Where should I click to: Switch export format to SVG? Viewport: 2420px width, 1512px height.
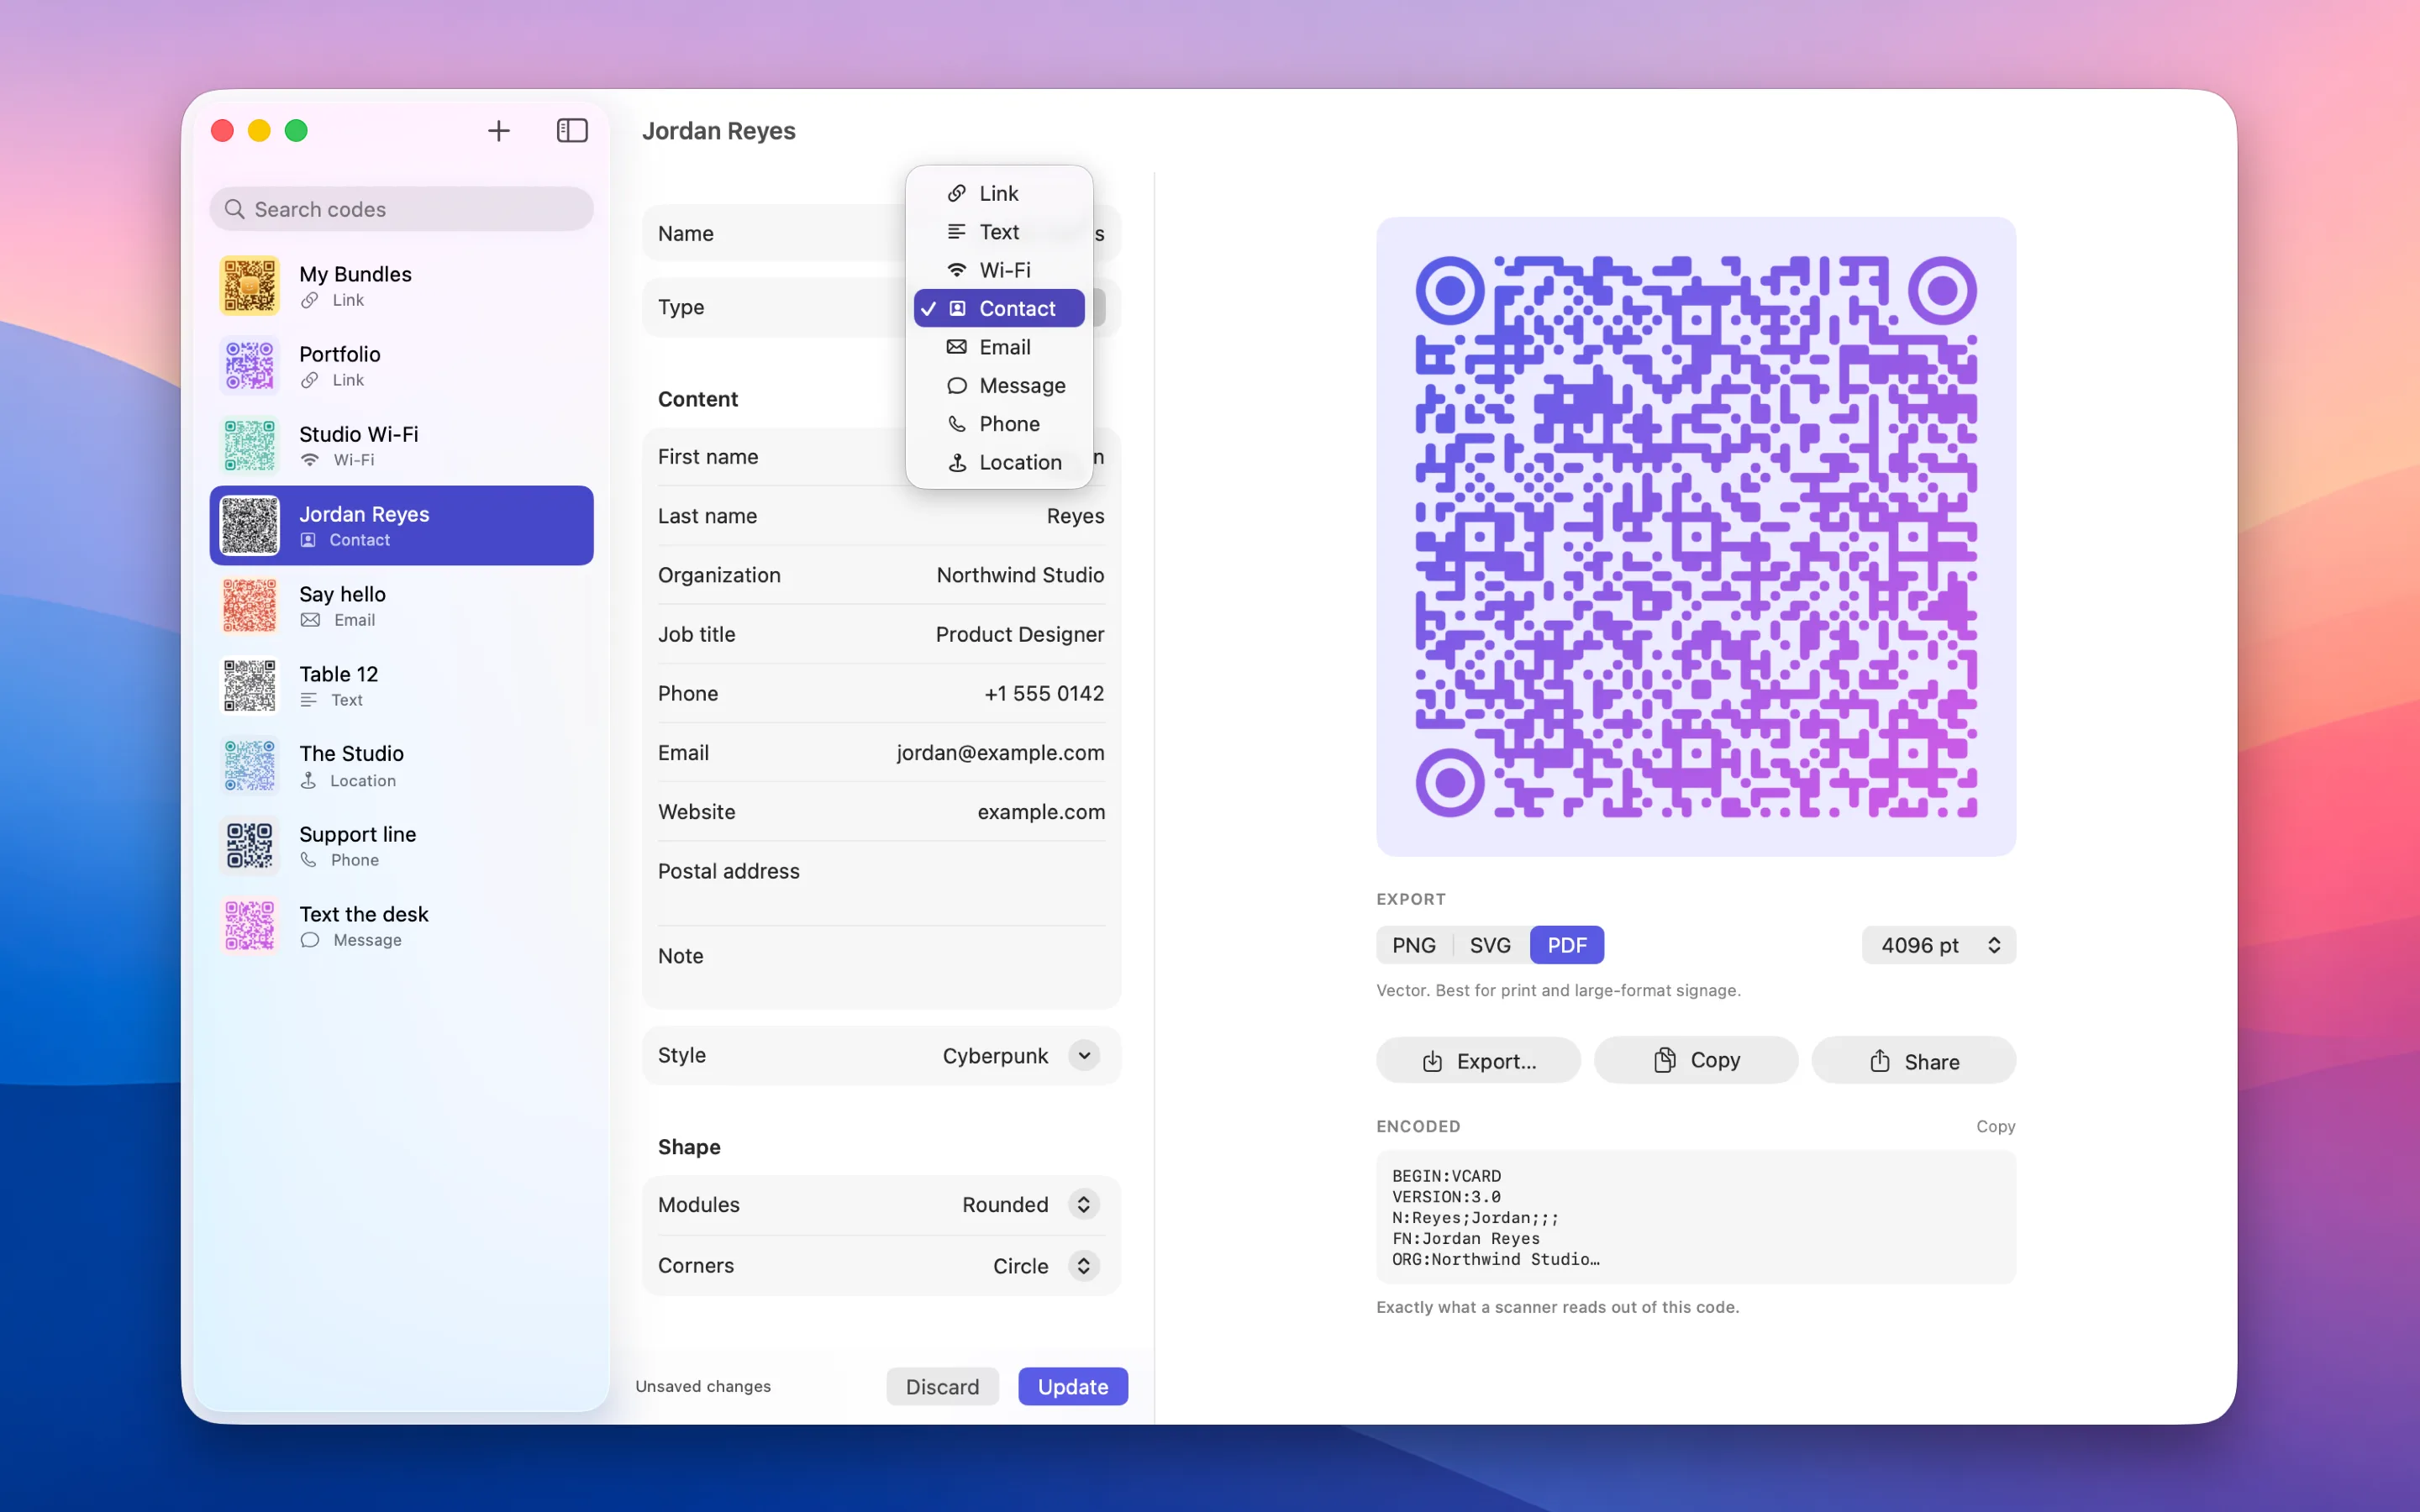[x=1490, y=945]
